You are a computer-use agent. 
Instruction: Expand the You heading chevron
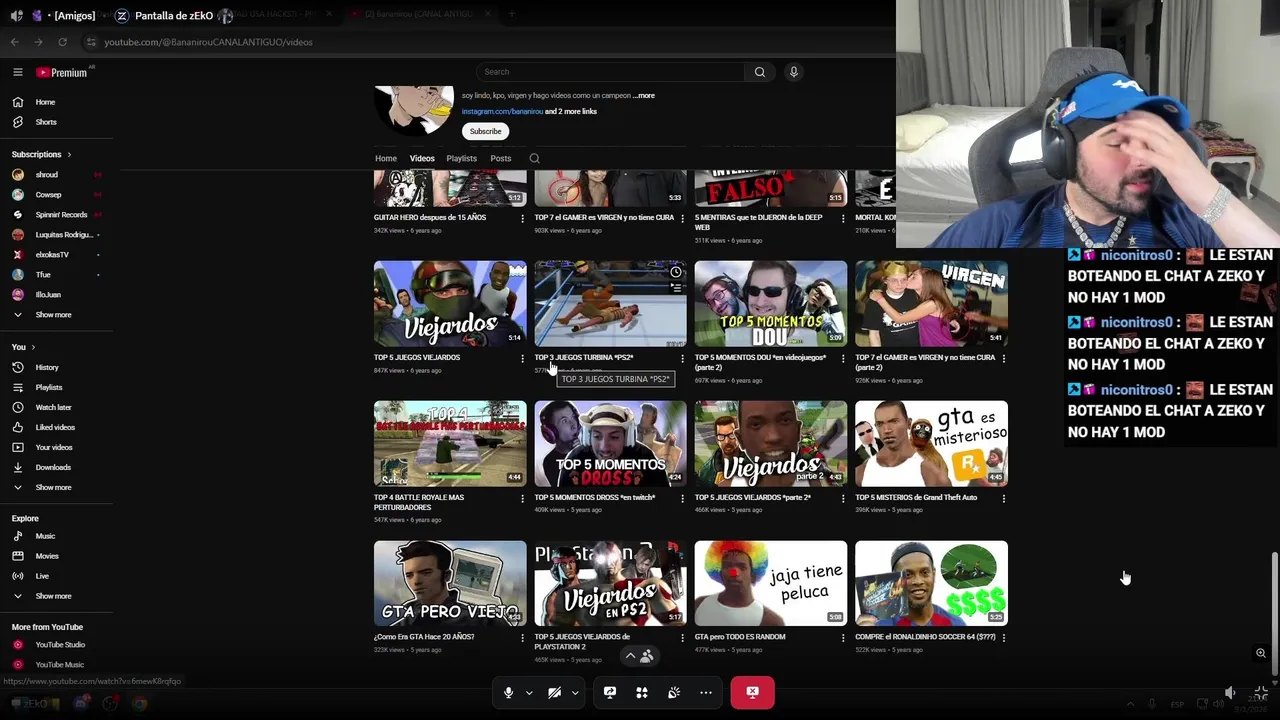pos(33,347)
